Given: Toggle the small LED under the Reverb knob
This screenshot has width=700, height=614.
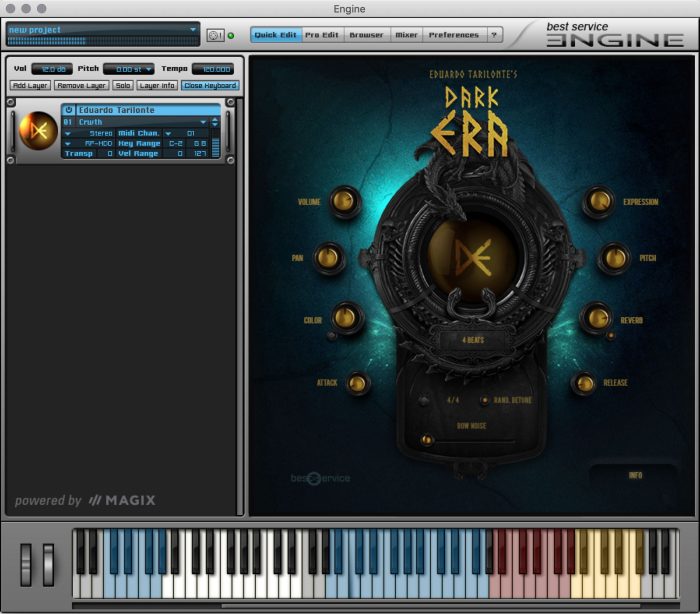Looking at the screenshot, I should tap(611, 336).
